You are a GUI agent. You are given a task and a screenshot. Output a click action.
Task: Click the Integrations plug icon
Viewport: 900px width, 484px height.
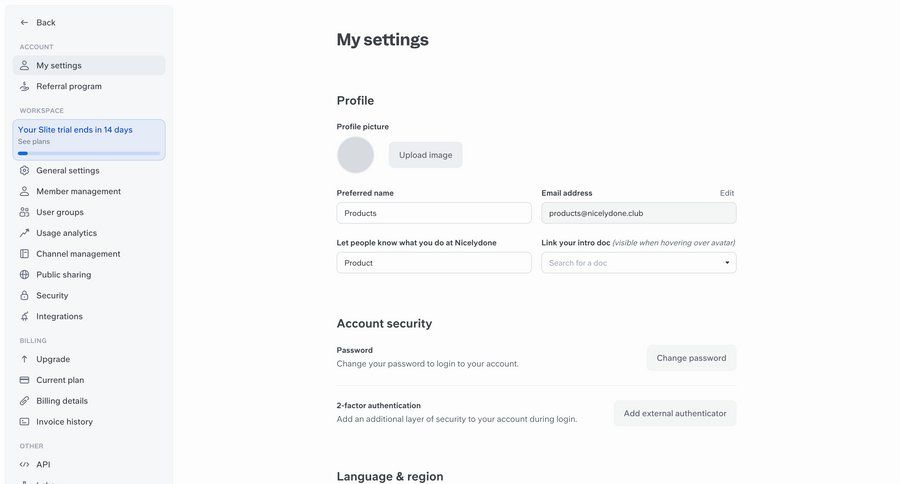25,317
